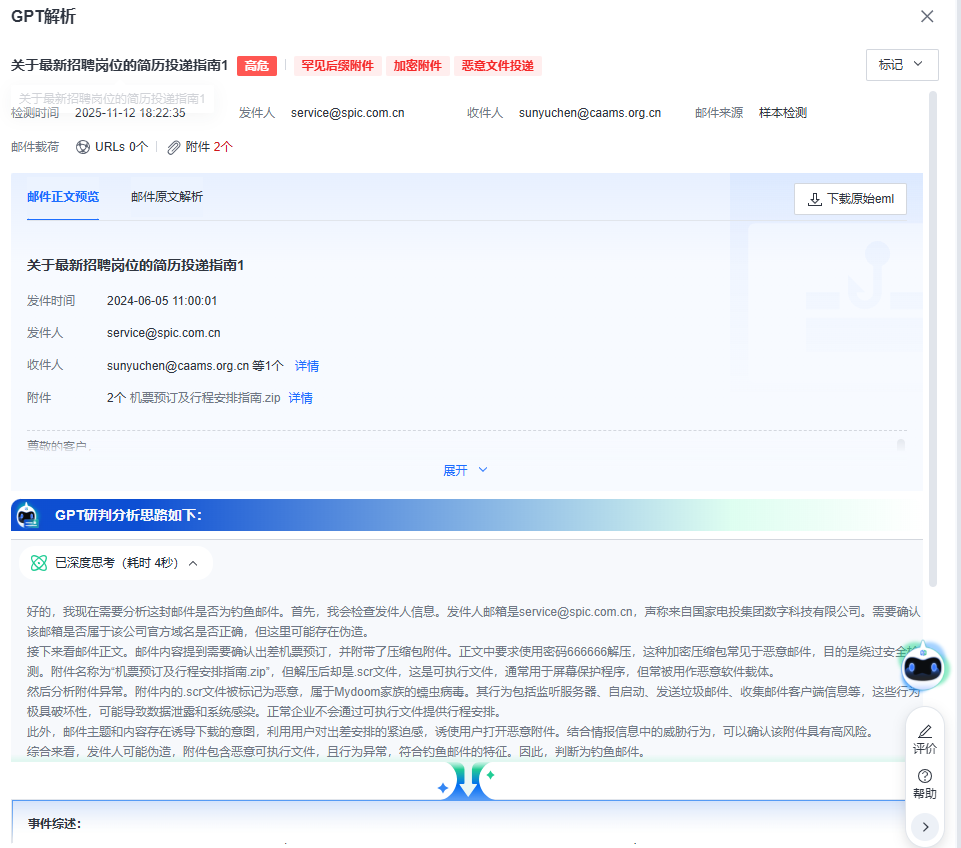Expand side panel with right chevron button
This screenshot has width=961, height=848.
(x=925, y=826)
